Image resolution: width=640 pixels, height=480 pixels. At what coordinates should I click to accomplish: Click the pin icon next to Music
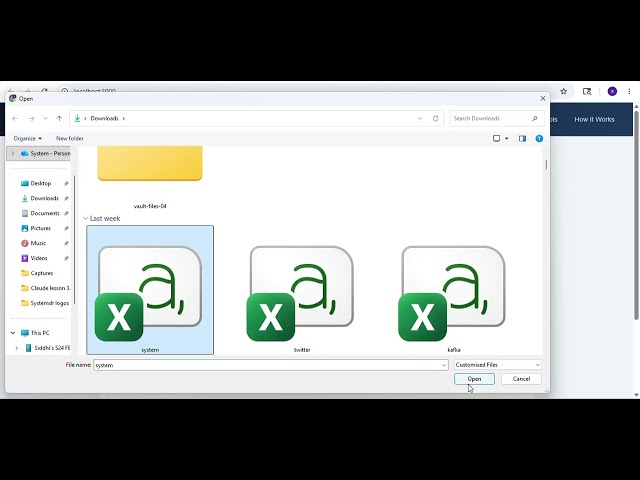coord(66,243)
